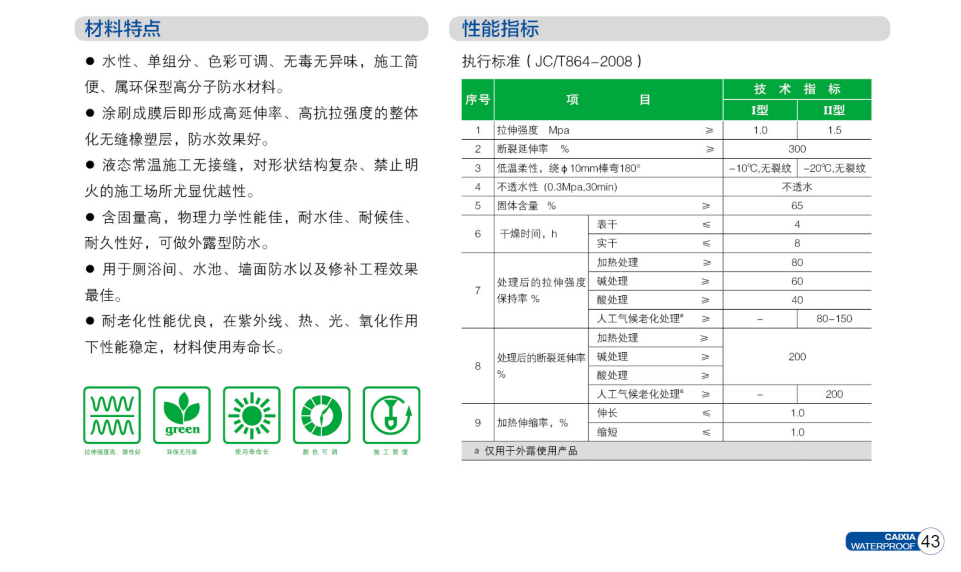
Task: Click the bullet text starting 耐老化性能优良
Action: click(x=252, y=334)
